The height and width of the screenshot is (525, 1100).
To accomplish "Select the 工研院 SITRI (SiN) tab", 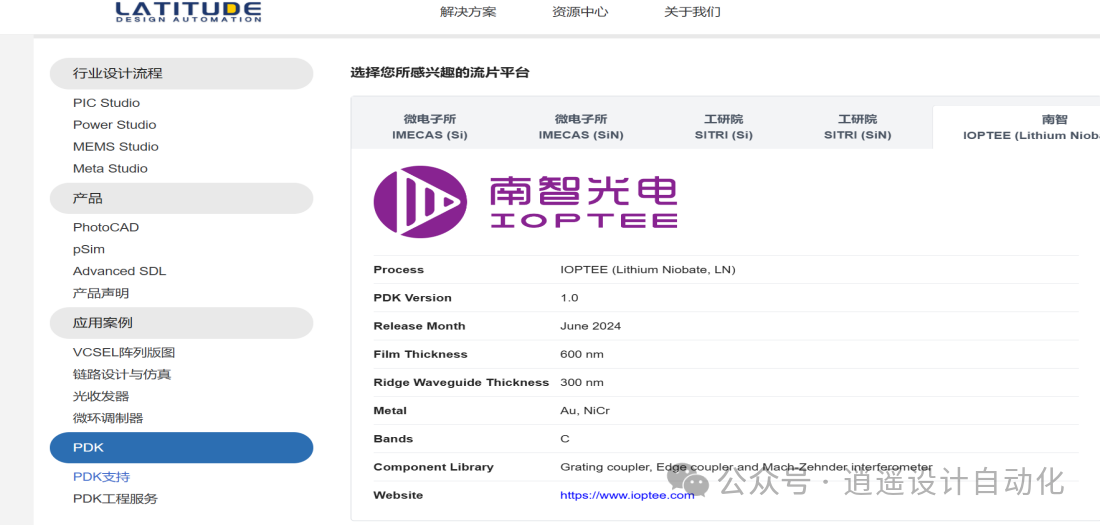I will 857,127.
